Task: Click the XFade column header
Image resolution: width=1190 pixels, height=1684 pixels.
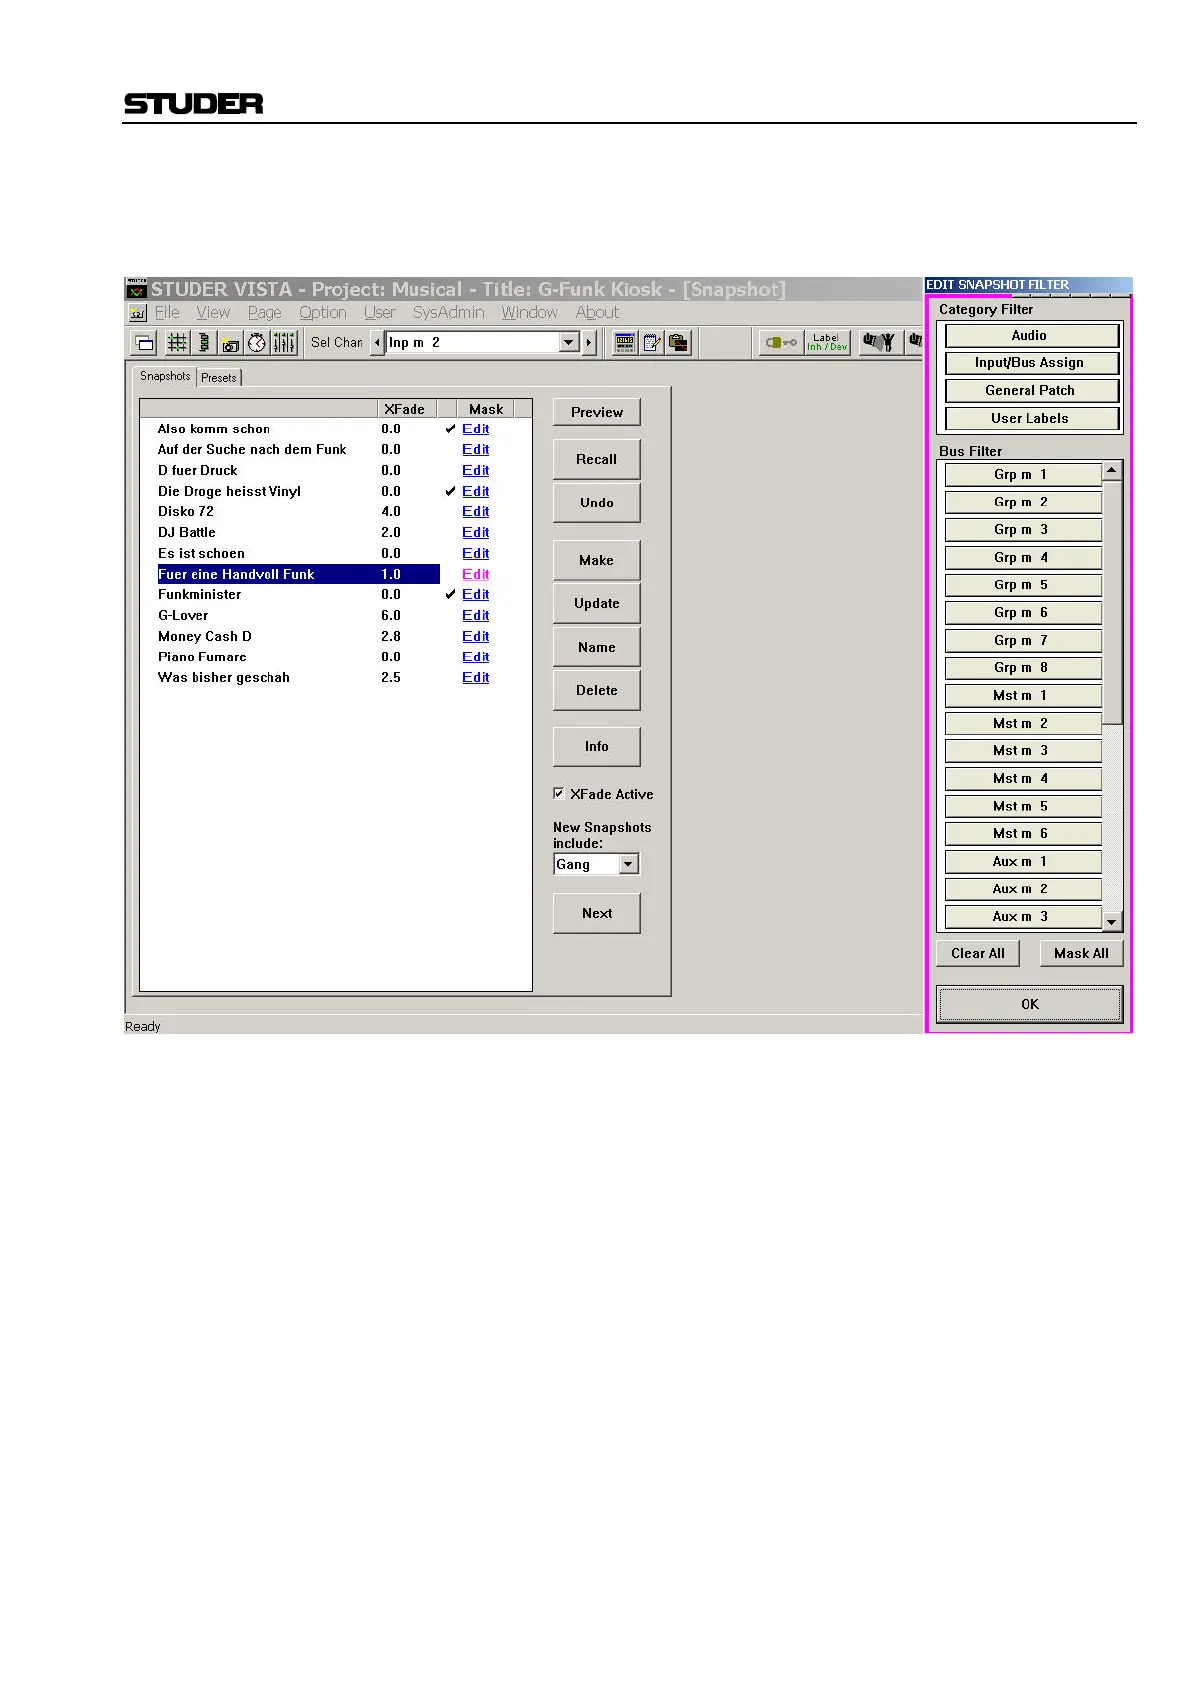Action: [x=407, y=409]
